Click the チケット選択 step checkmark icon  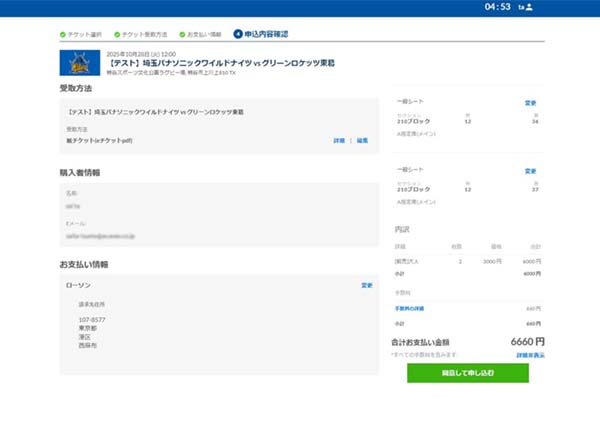pos(64,34)
